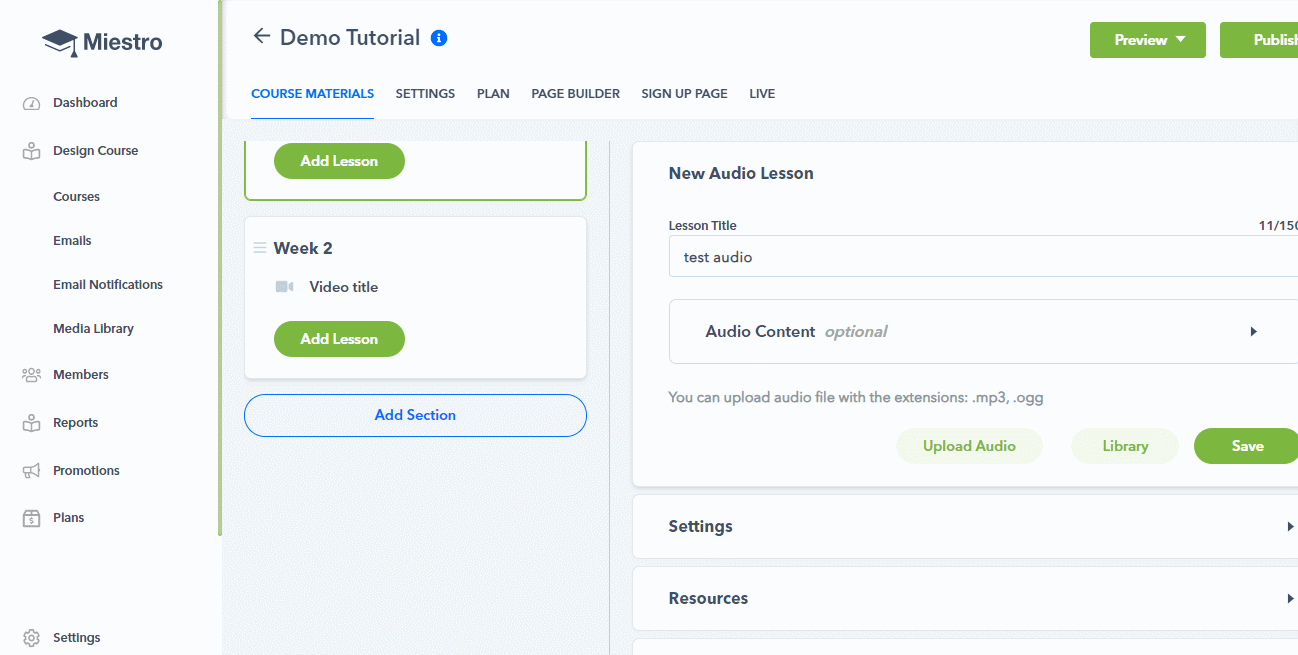The width and height of the screenshot is (1298, 655).
Task: Open Plans in the sidebar
Action: coord(69,518)
